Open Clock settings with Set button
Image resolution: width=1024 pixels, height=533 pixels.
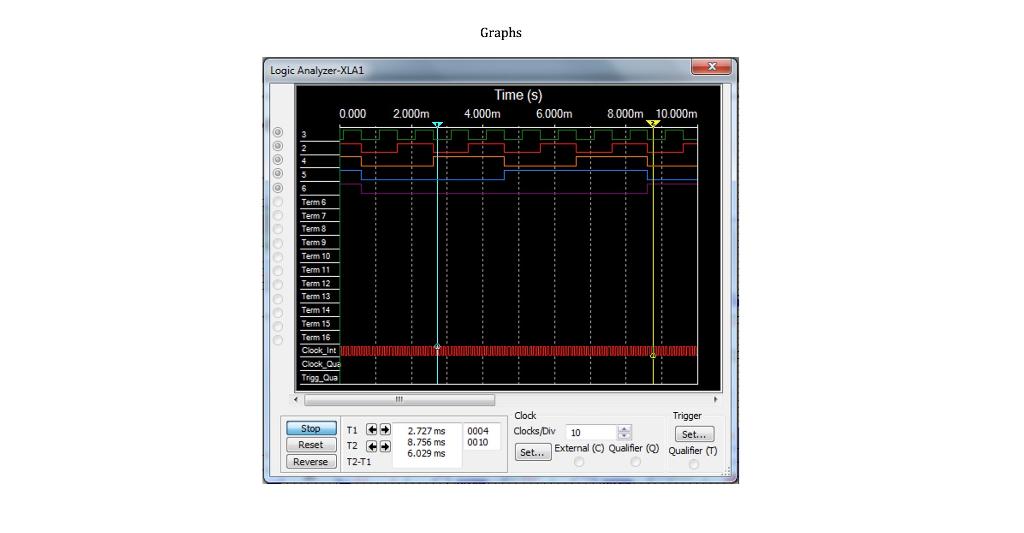(532, 452)
